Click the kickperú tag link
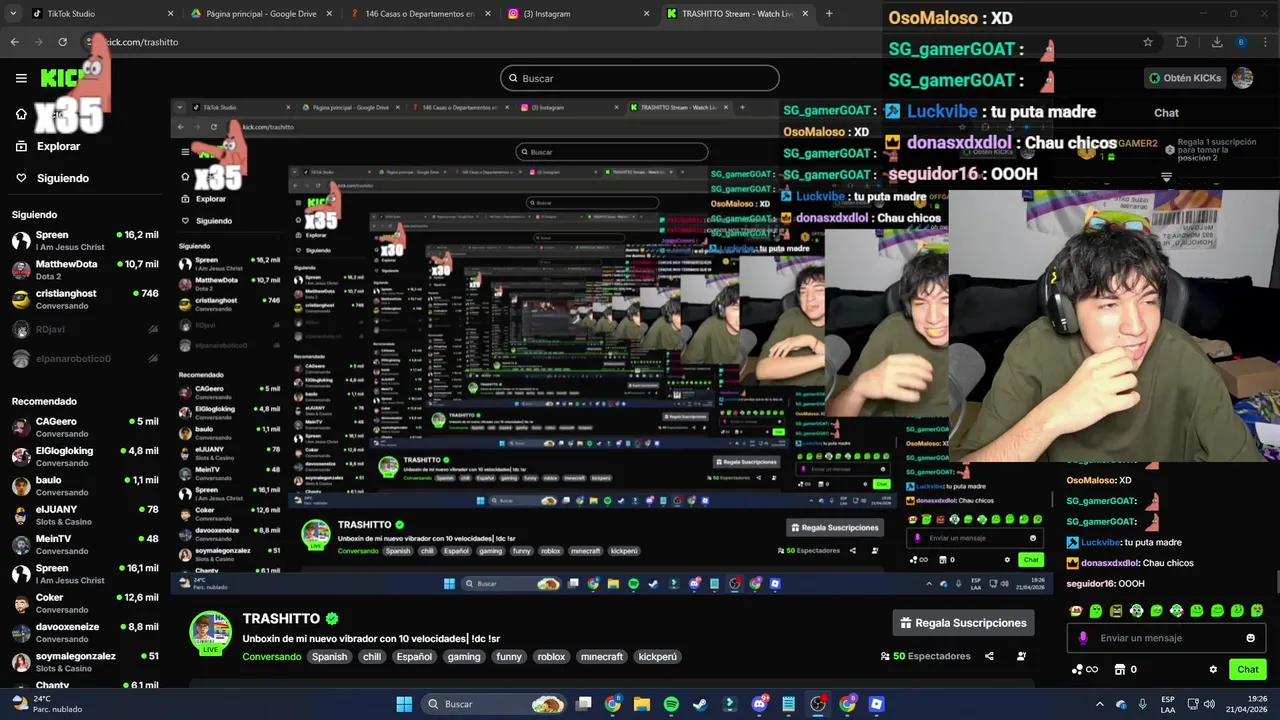1280x720 pixels. [x=658, y=657]
